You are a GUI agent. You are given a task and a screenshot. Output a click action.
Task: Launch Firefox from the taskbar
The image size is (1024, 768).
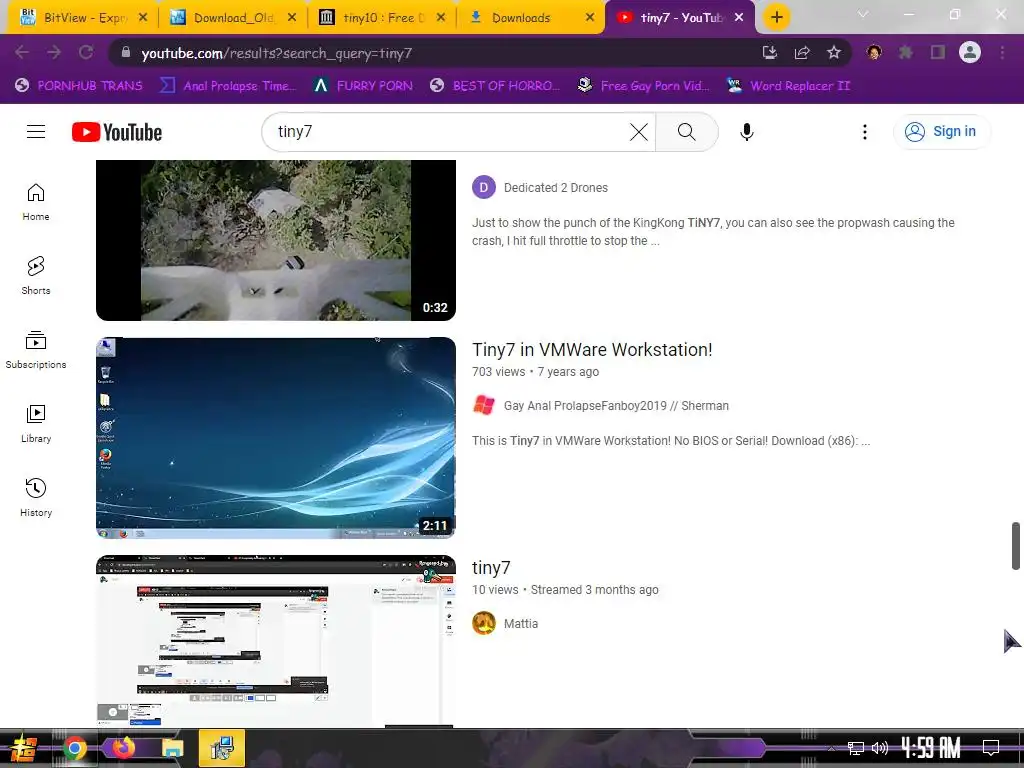(x=123, y=747)
